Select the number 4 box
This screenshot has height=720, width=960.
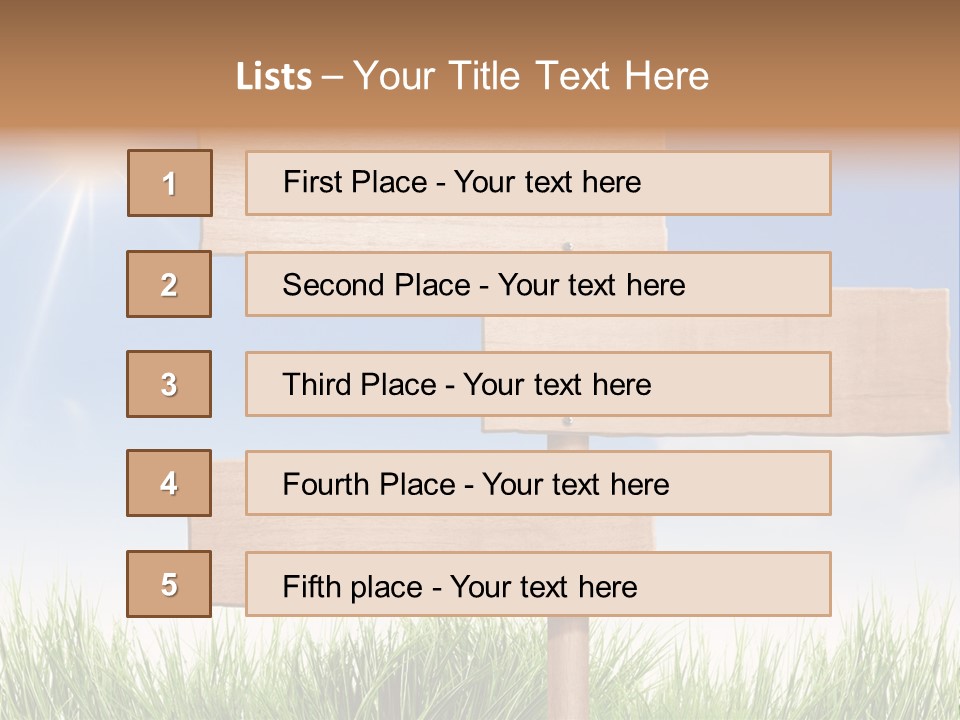[169, 483]
